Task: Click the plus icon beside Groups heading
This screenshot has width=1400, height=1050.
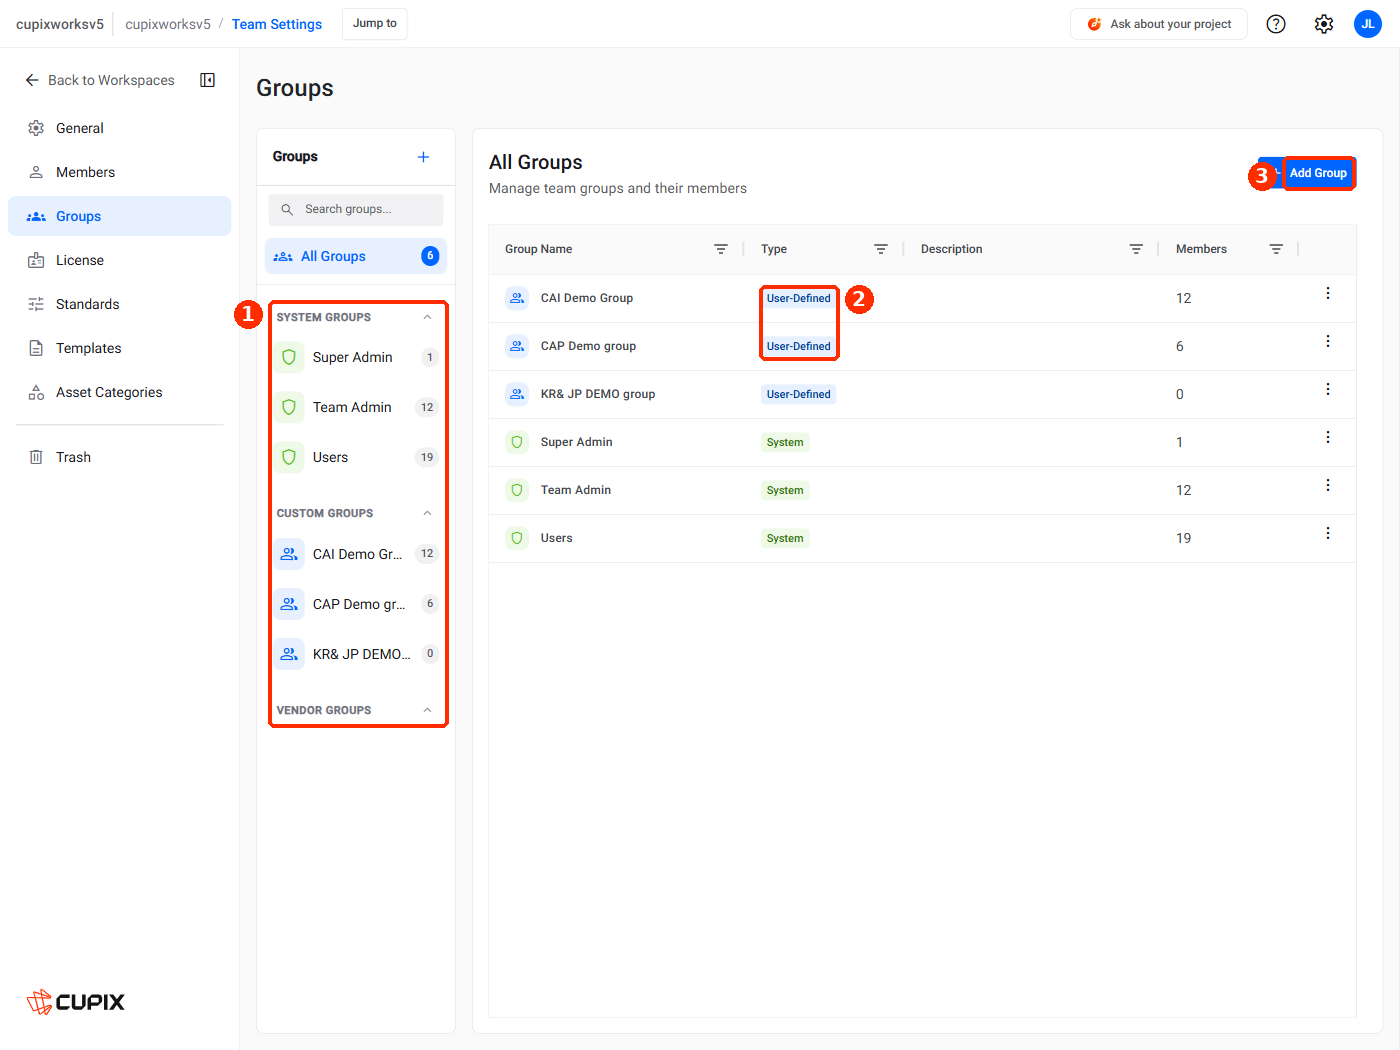Action: click(x=424, y=157)
